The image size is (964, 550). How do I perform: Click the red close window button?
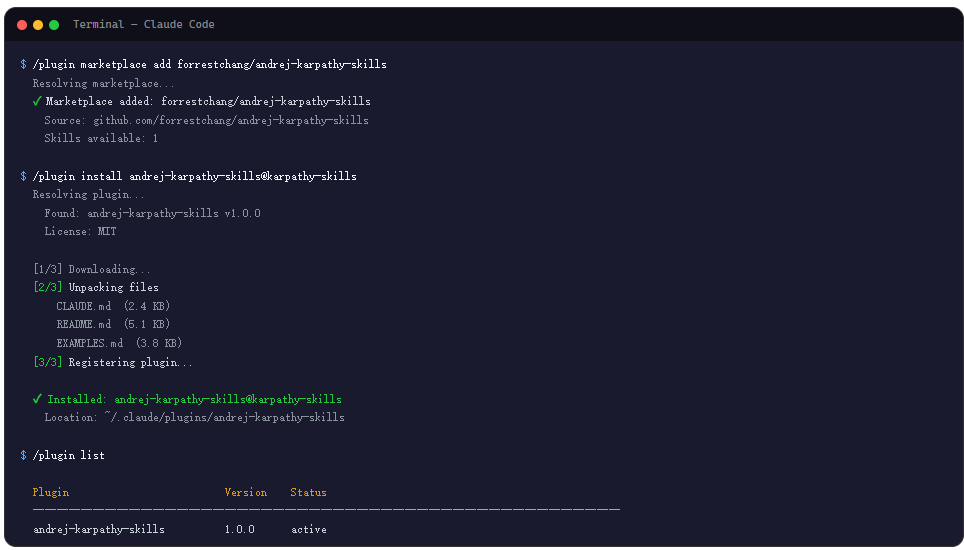[x=22, y=25]
